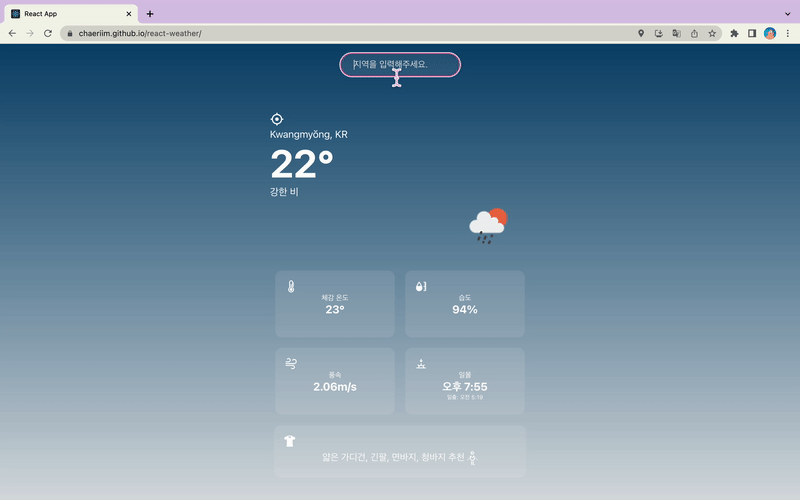Click the location search input field
Viewport: 800px width, 500px height.
point(400,65)
